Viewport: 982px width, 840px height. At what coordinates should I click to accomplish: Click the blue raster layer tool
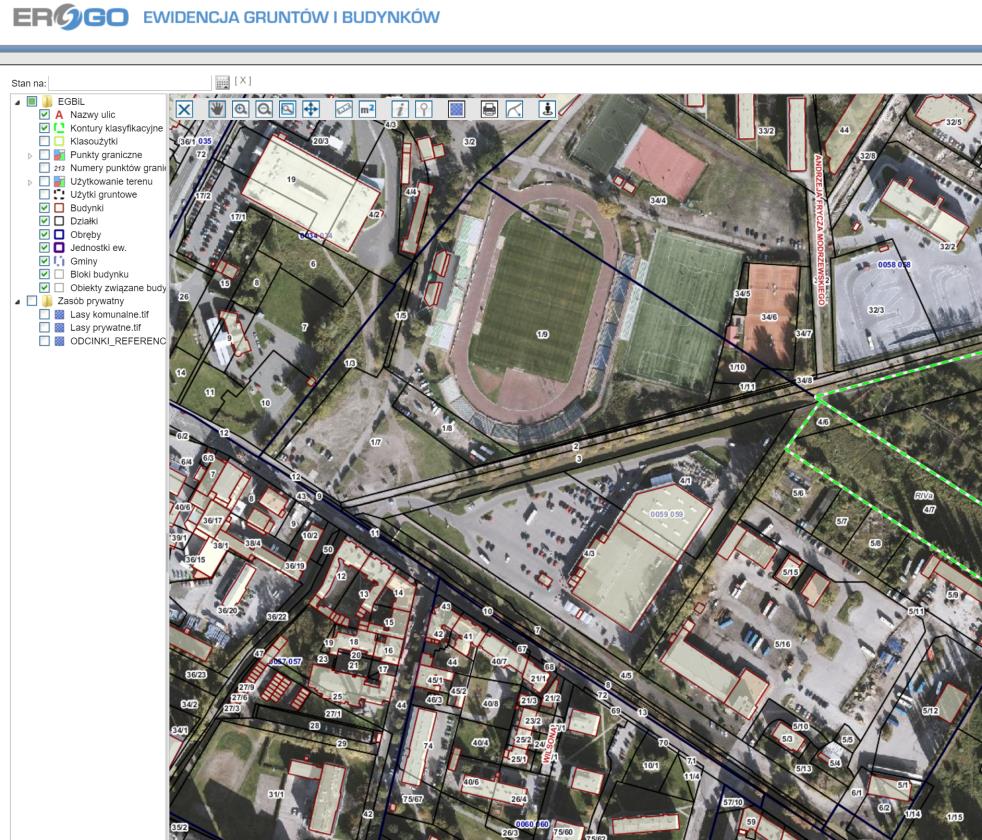[457, 110]
